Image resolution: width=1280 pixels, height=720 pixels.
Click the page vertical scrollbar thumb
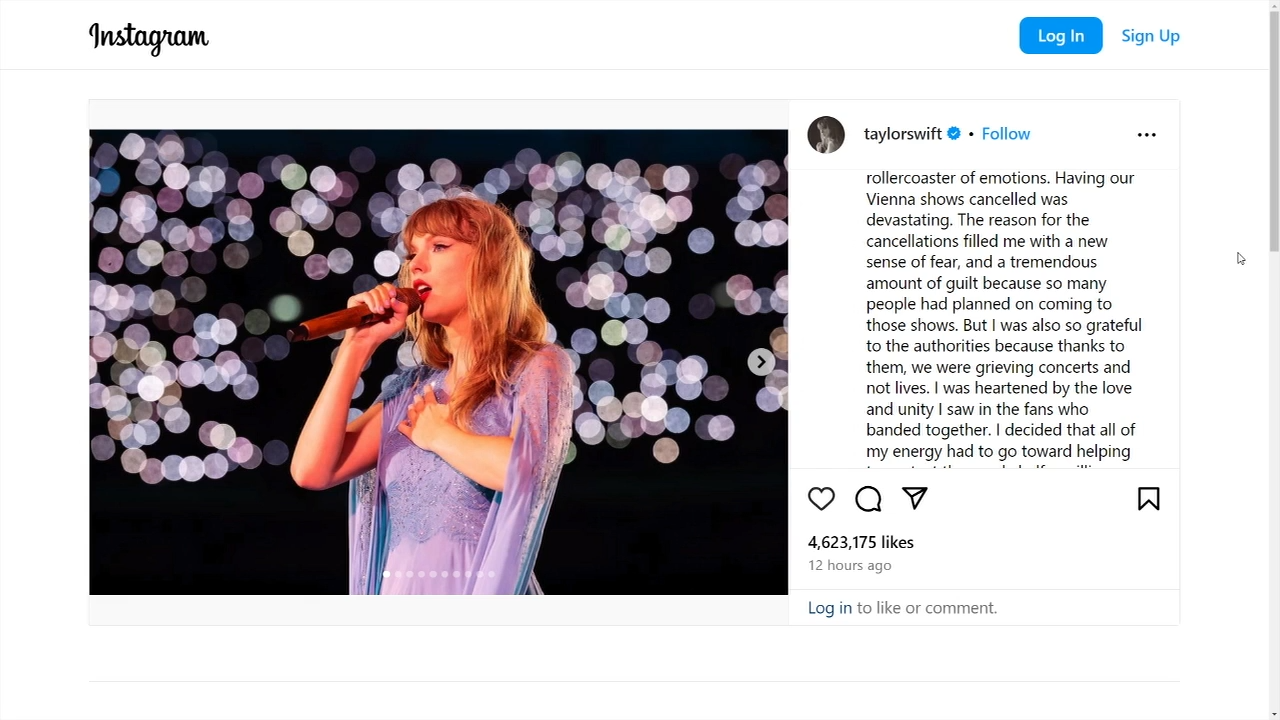[x=1273, y=130]
